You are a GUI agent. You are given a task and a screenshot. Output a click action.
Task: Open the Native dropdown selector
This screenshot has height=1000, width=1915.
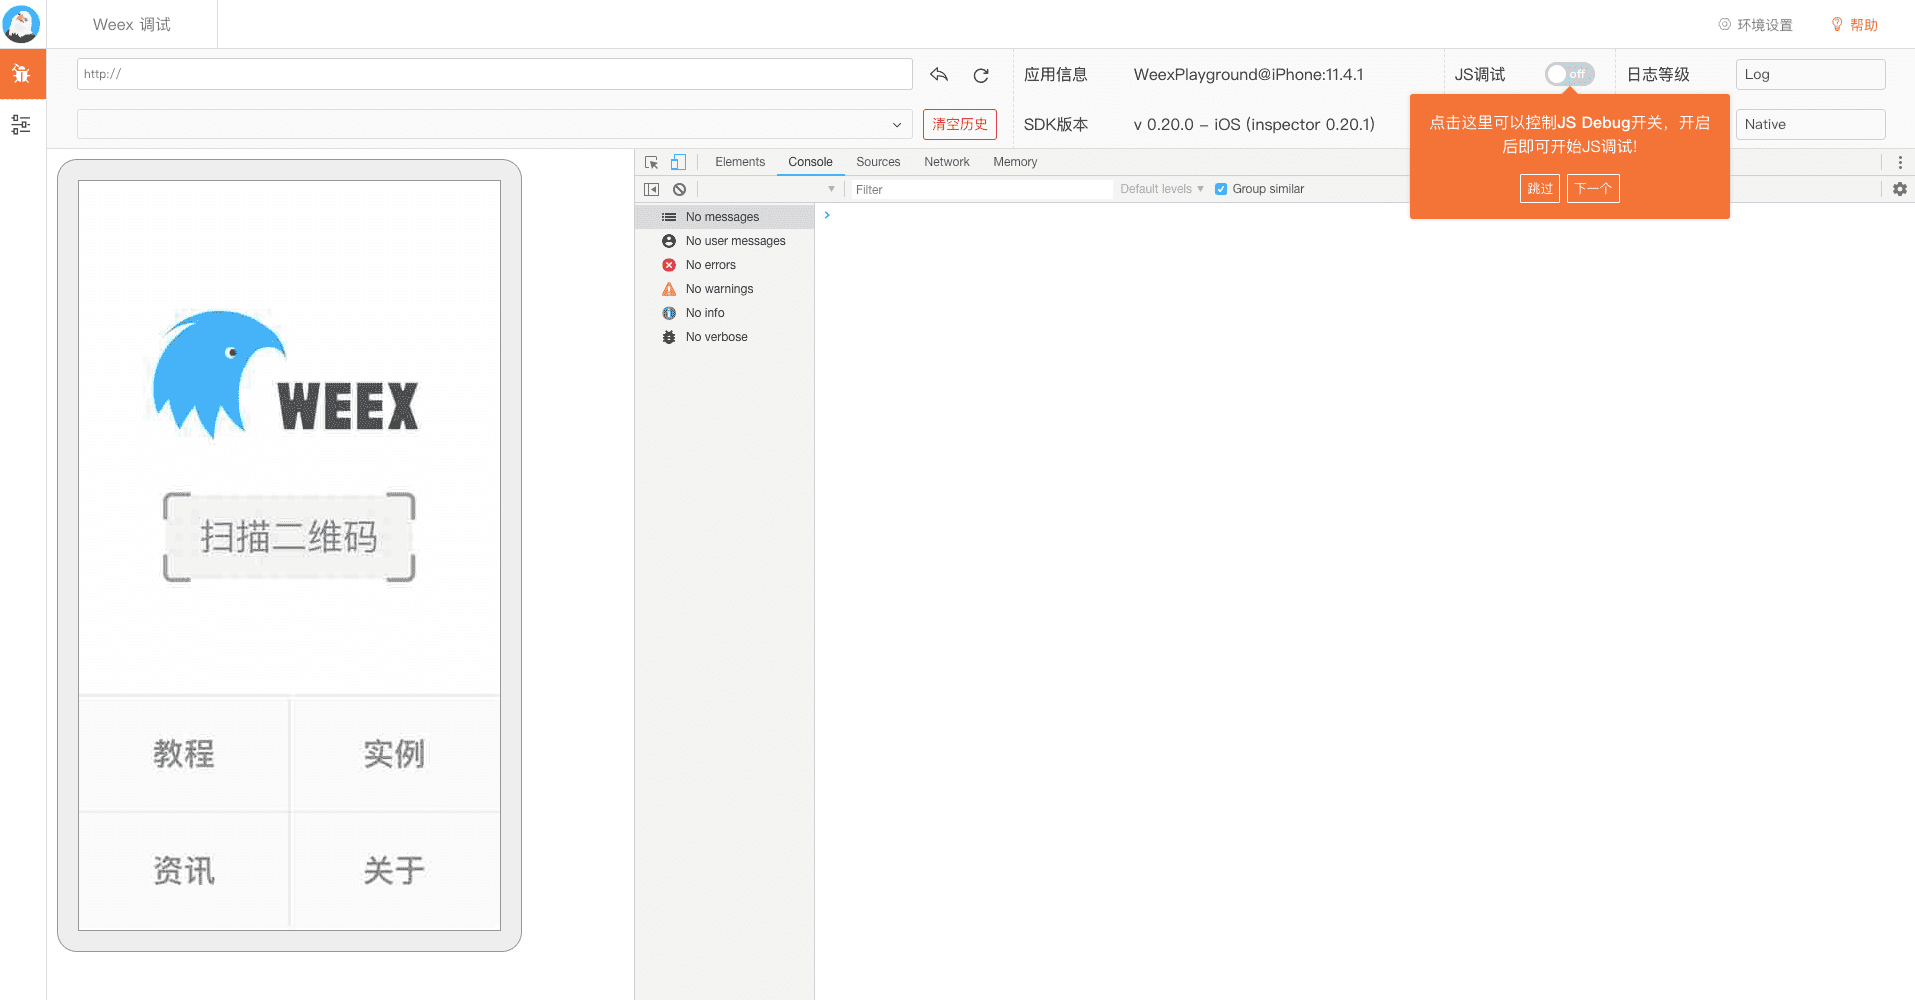[1810, 124]
